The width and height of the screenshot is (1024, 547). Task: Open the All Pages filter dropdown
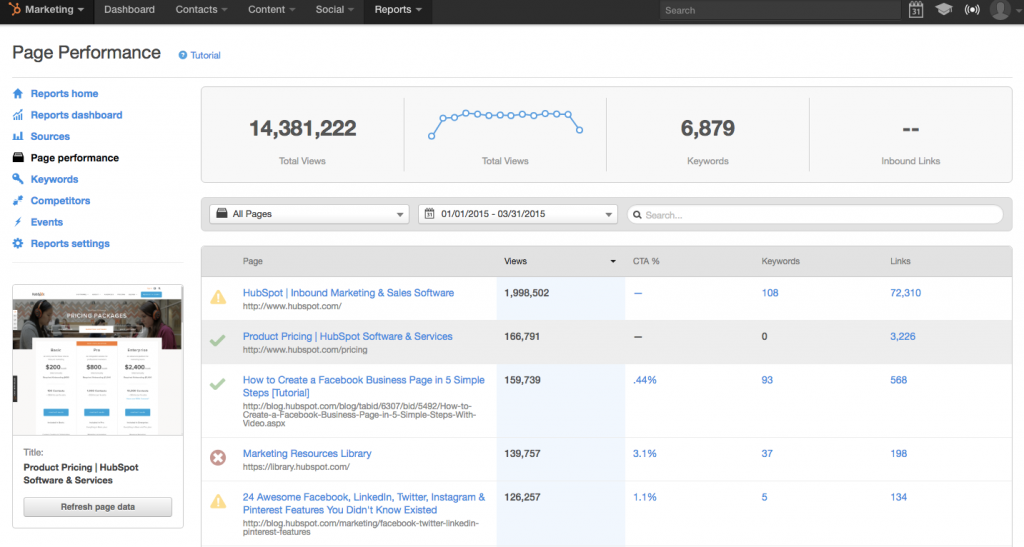point(310,214)
